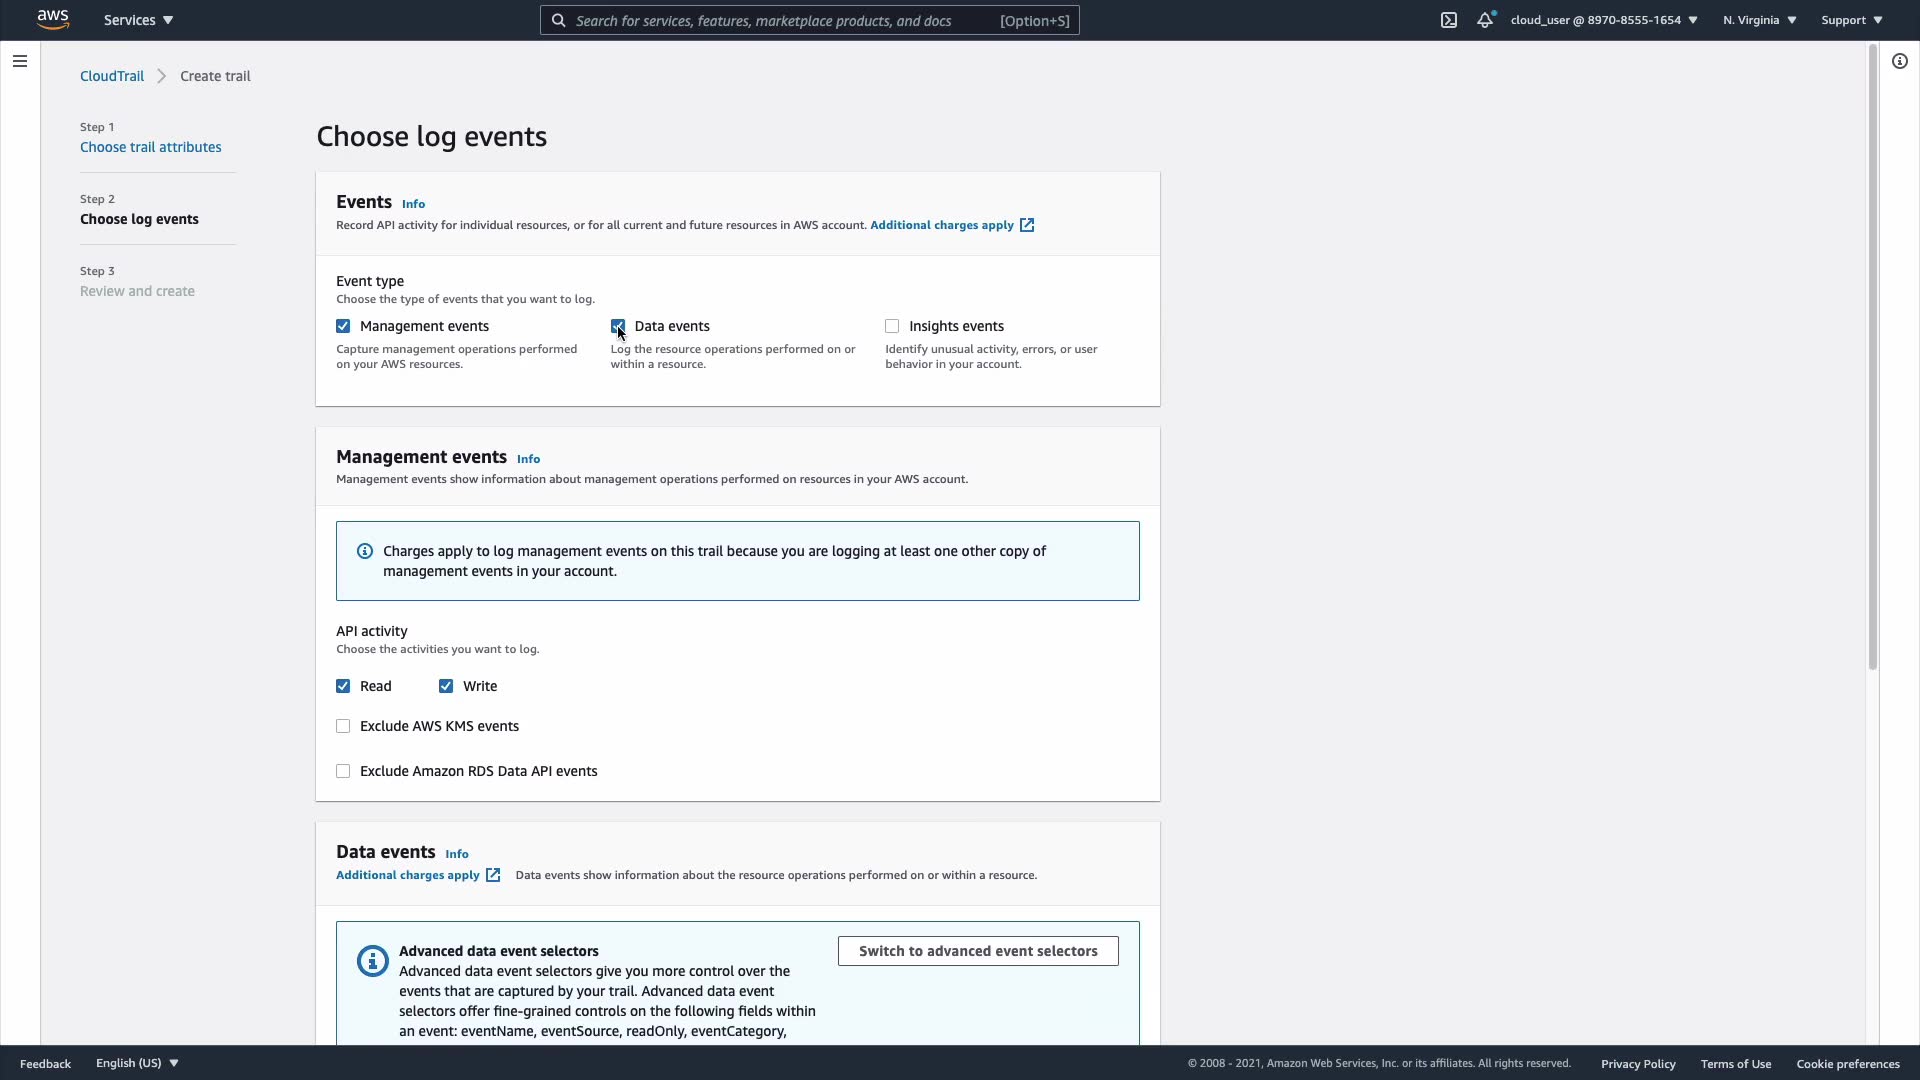The image size is (1920, 1080).
Task: Expand the Services dropdown
Action: tap(138, 20)
